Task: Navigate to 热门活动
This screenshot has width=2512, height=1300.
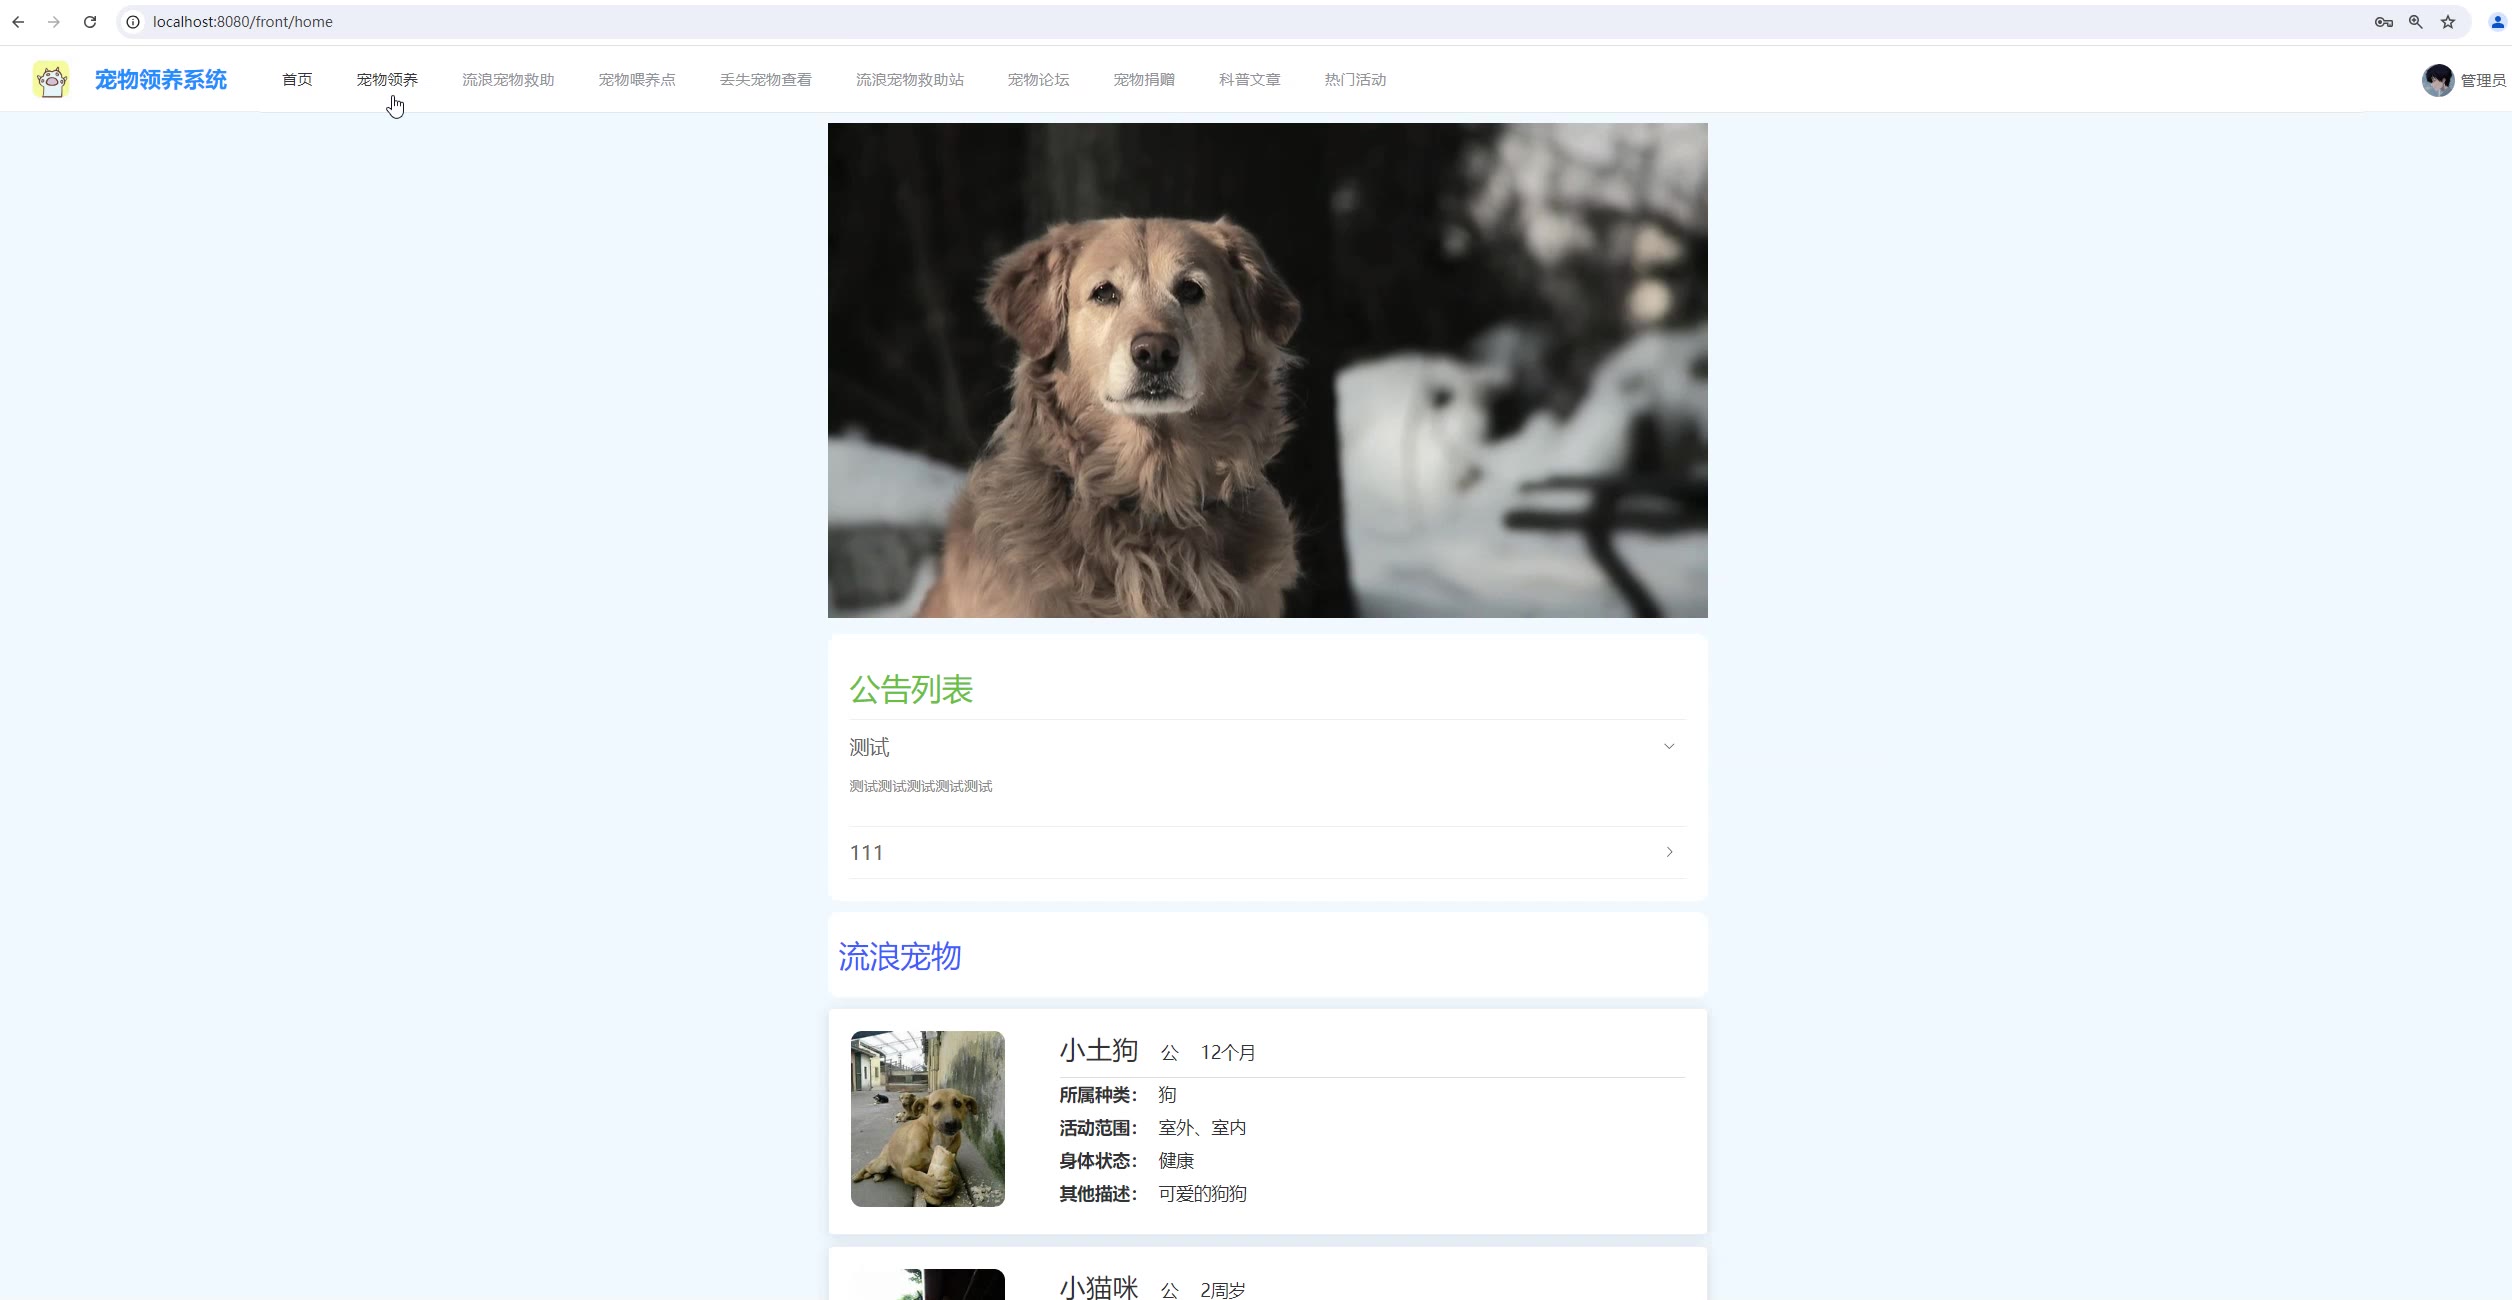Action: pos(1355,80)
